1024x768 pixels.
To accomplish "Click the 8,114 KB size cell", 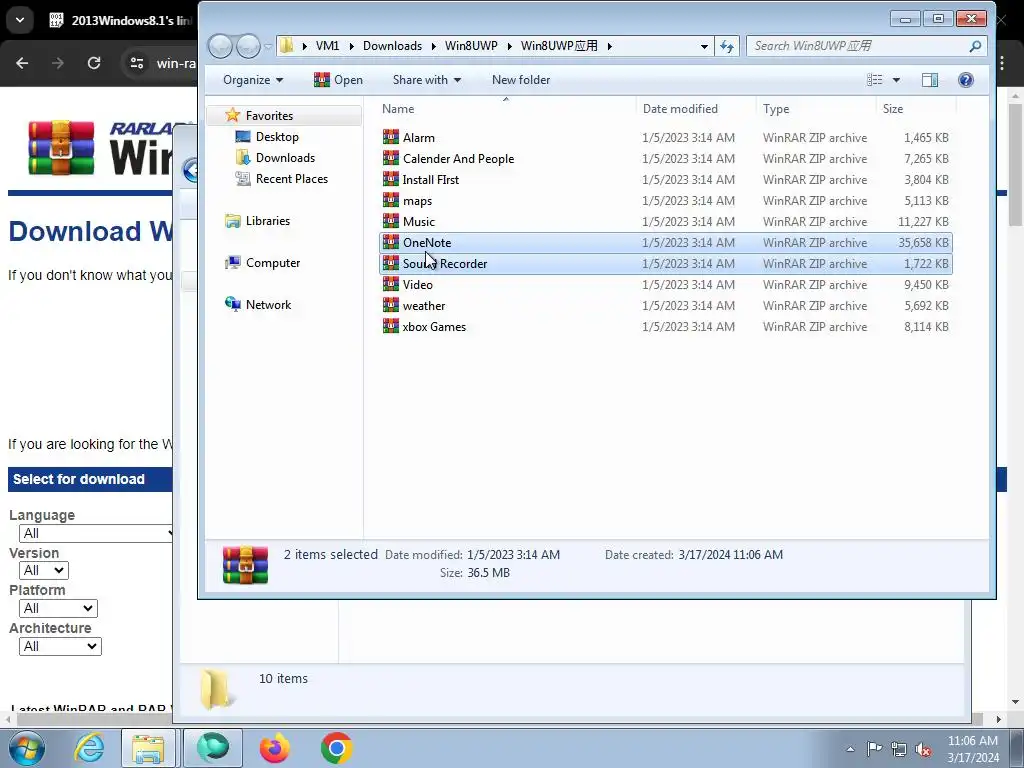I will click(x=926, y=327).
